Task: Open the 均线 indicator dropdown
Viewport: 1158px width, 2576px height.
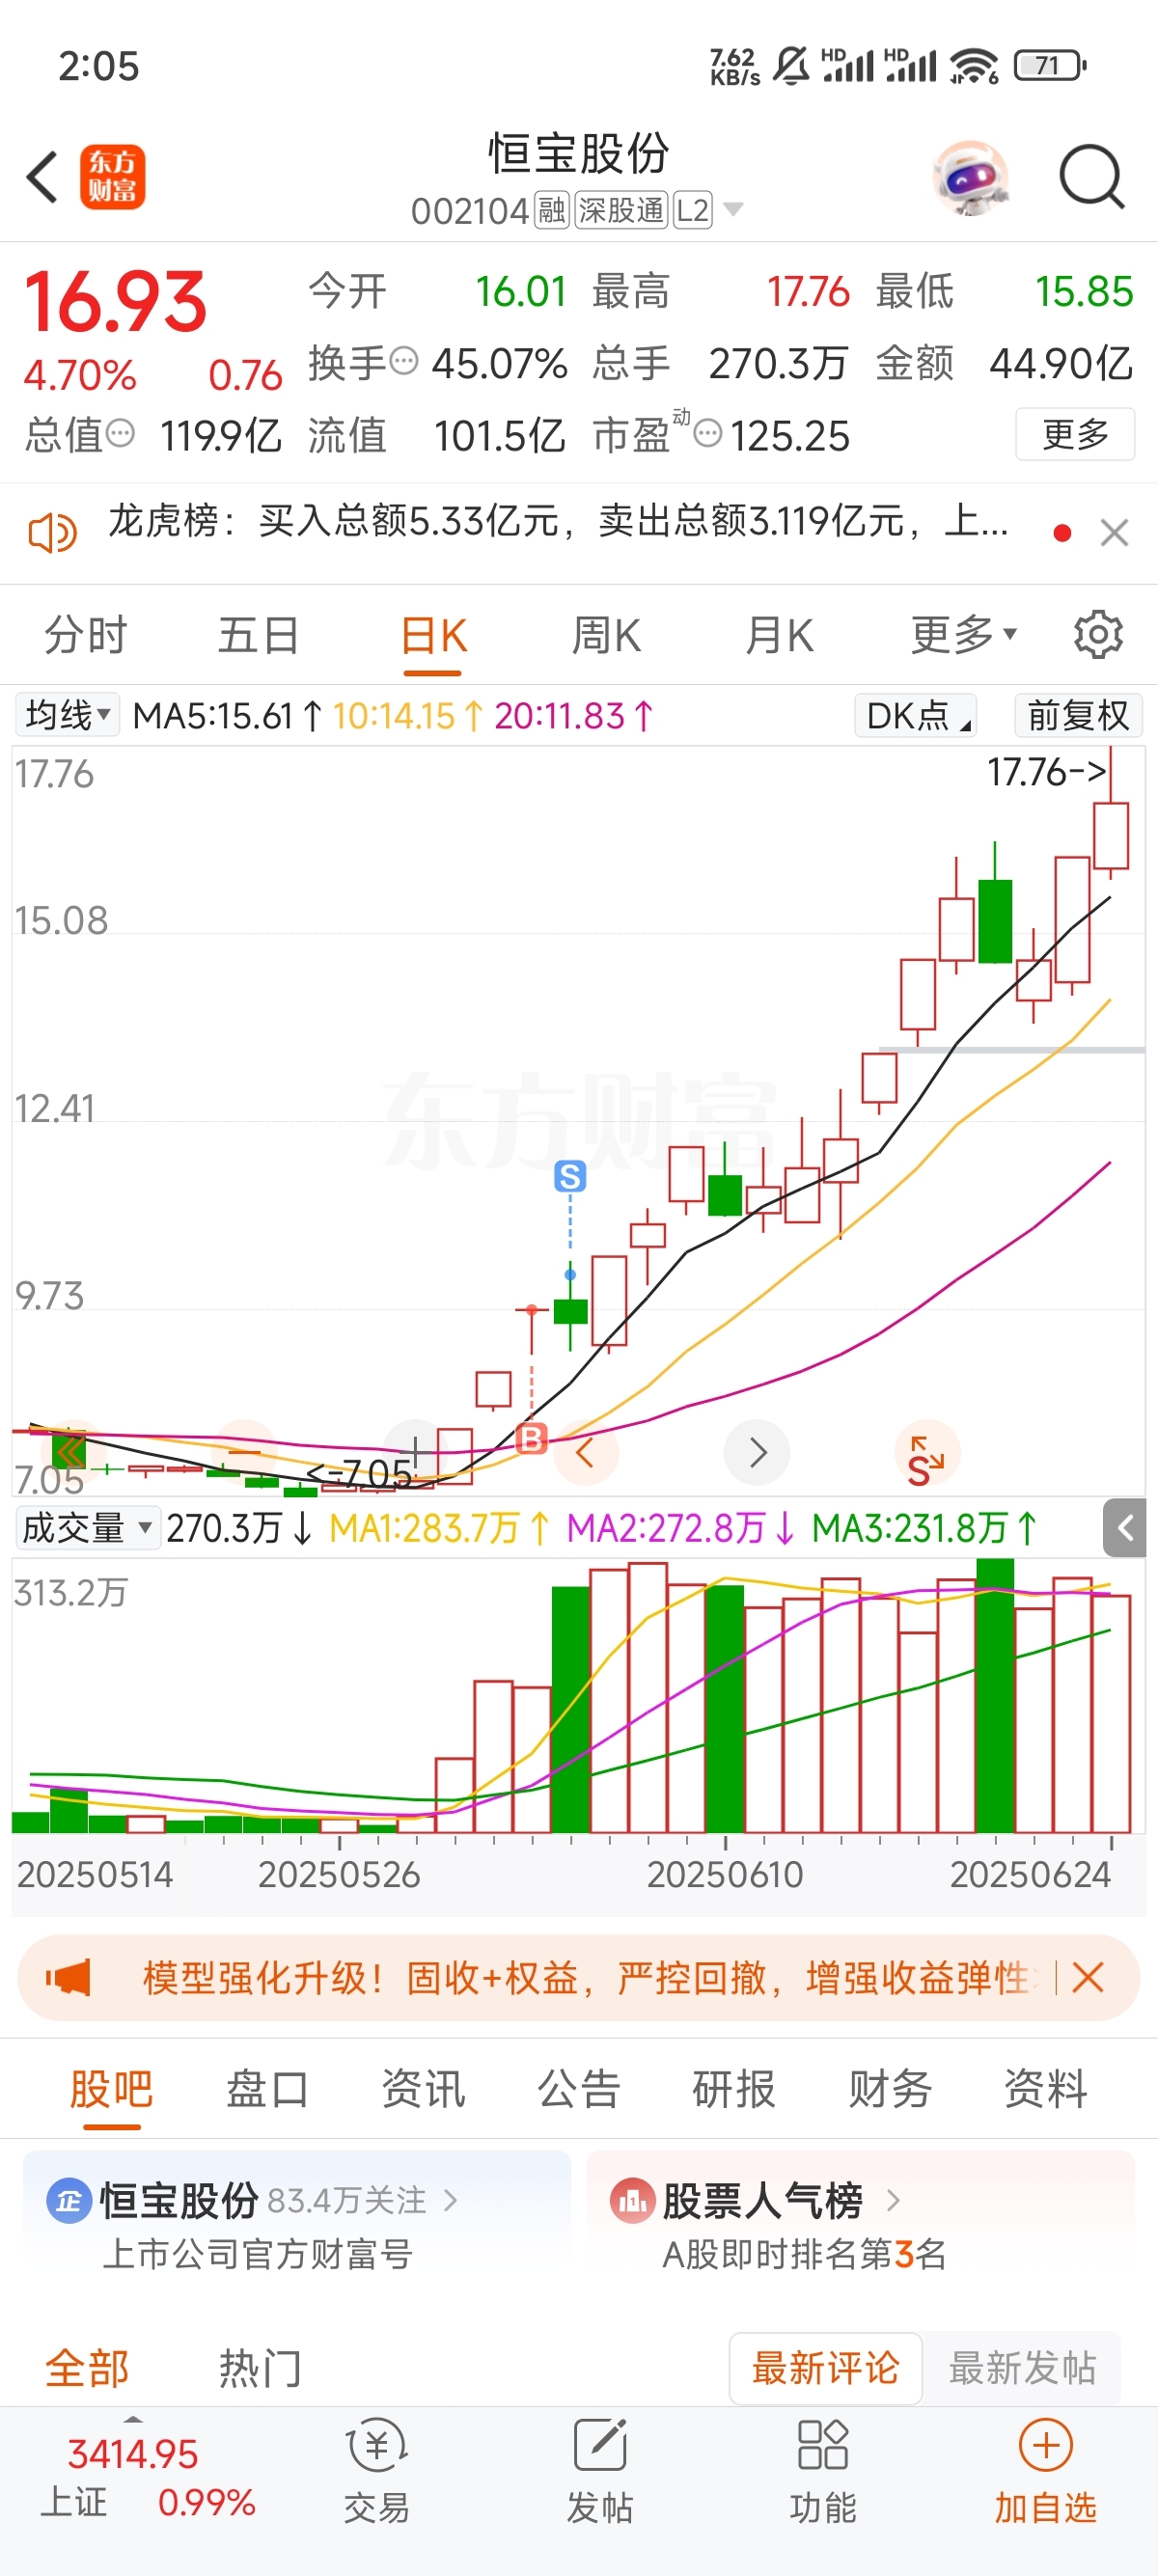Action: [67, 715]
